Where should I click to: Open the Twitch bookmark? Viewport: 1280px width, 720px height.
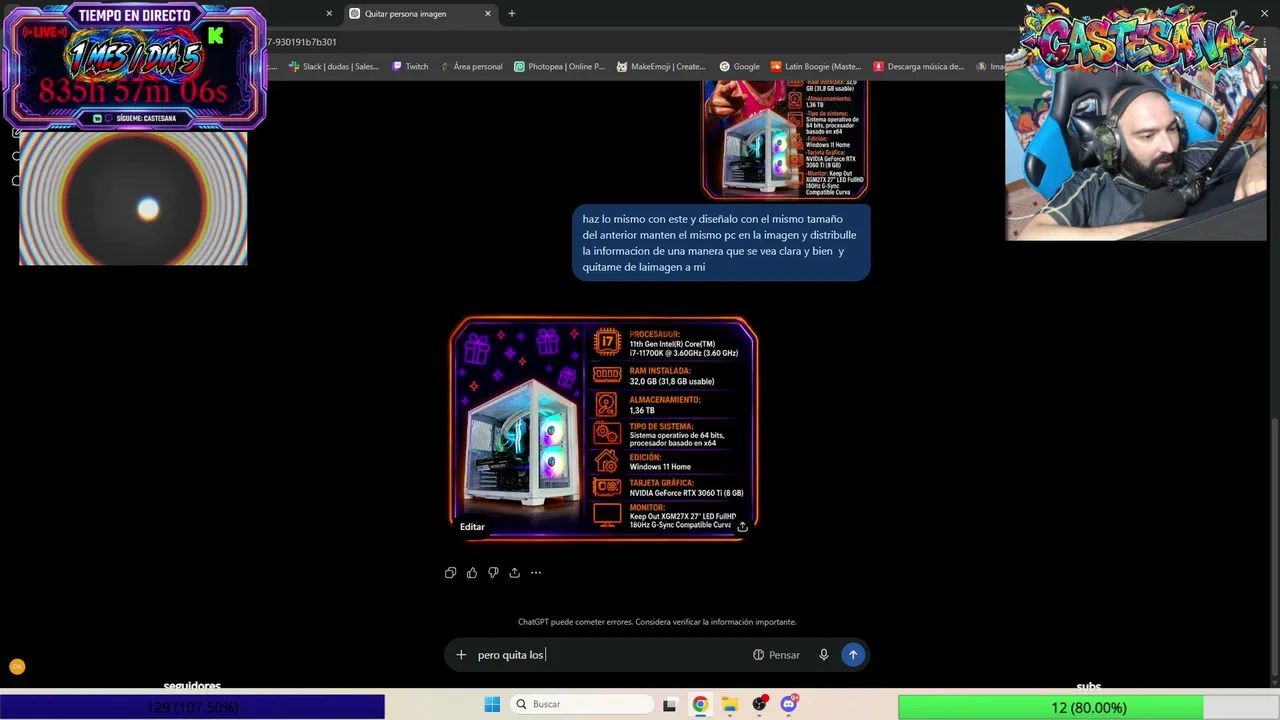410,67
